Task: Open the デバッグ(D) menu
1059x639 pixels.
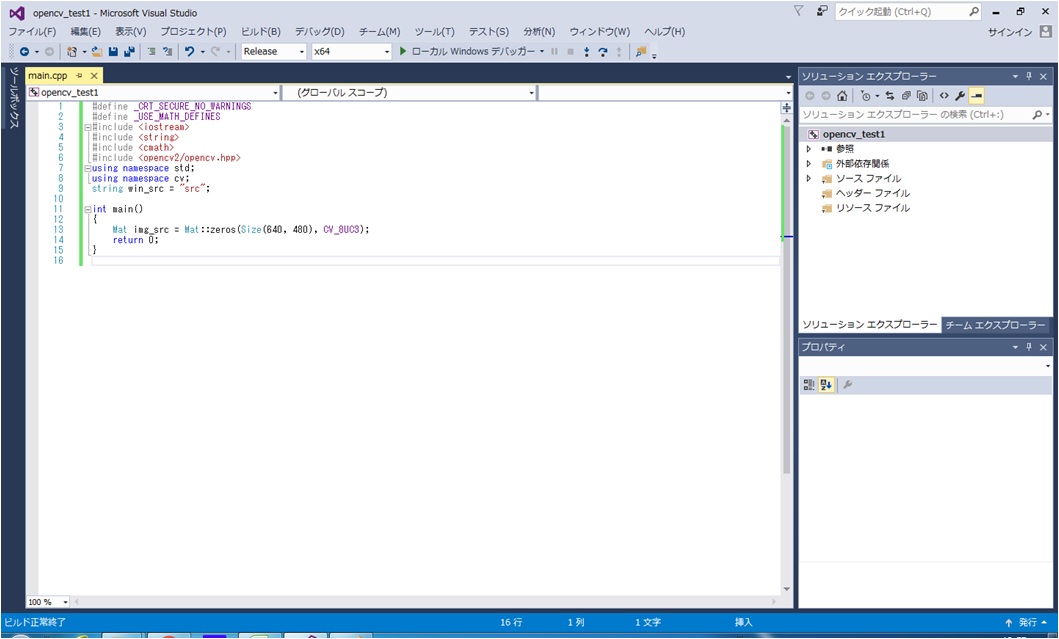Action: point(319,32)
